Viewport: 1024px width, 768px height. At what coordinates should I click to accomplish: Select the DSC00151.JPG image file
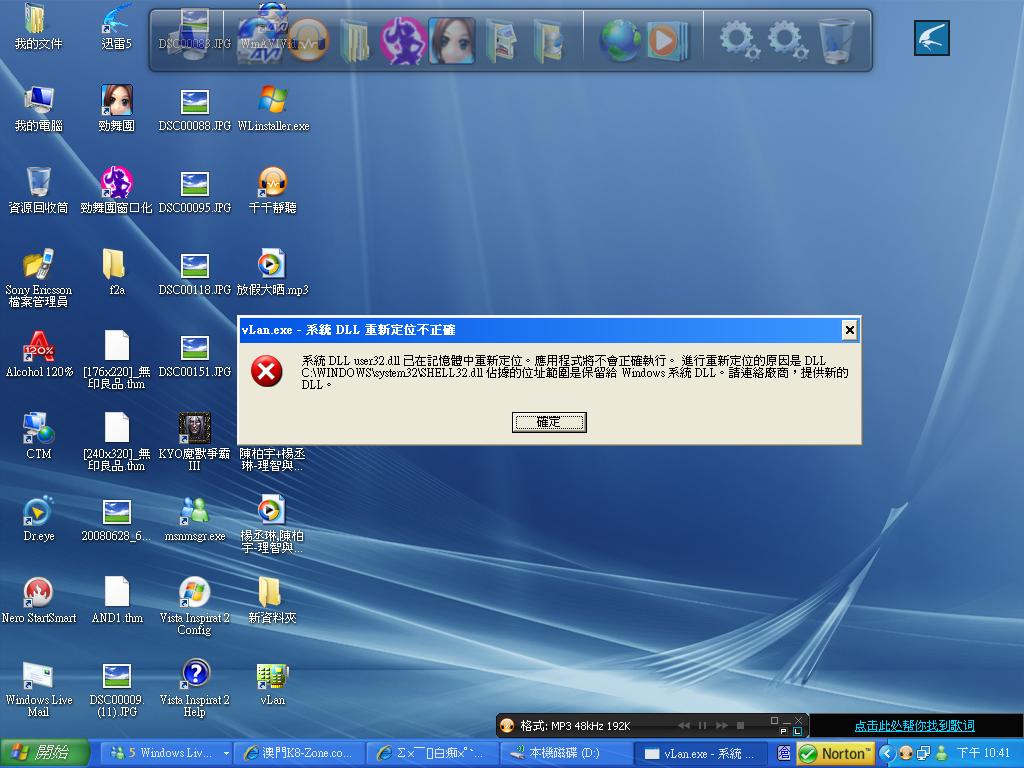point(195,355)
